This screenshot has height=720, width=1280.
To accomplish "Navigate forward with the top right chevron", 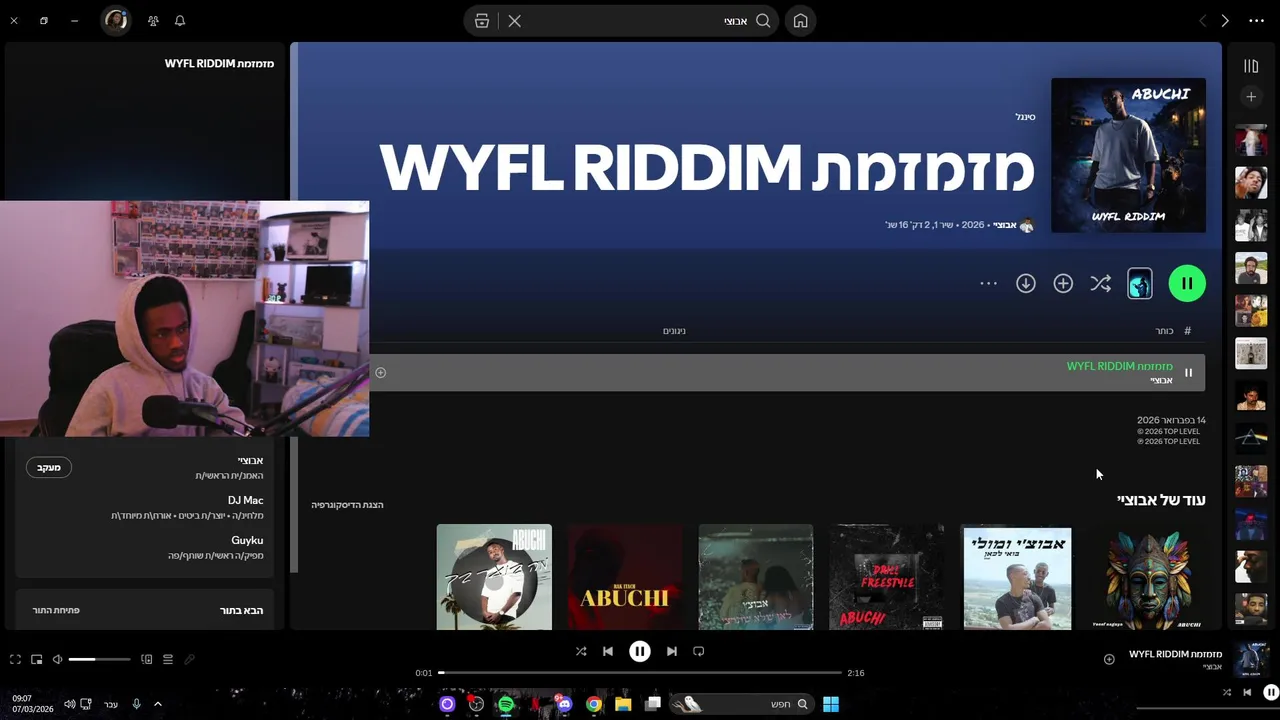I will tap(1224, 21).
